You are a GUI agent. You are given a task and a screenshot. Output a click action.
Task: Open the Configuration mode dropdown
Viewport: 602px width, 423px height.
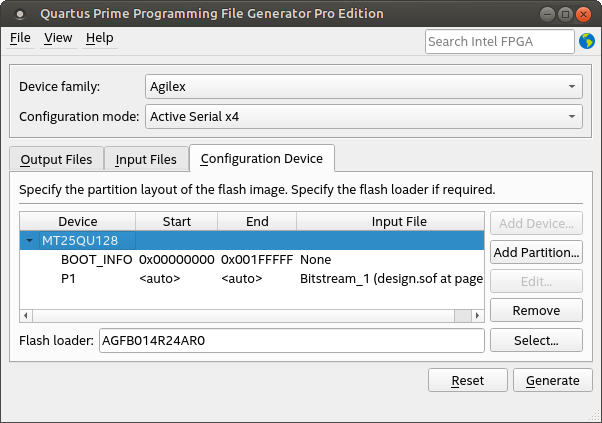coord(362,117)
